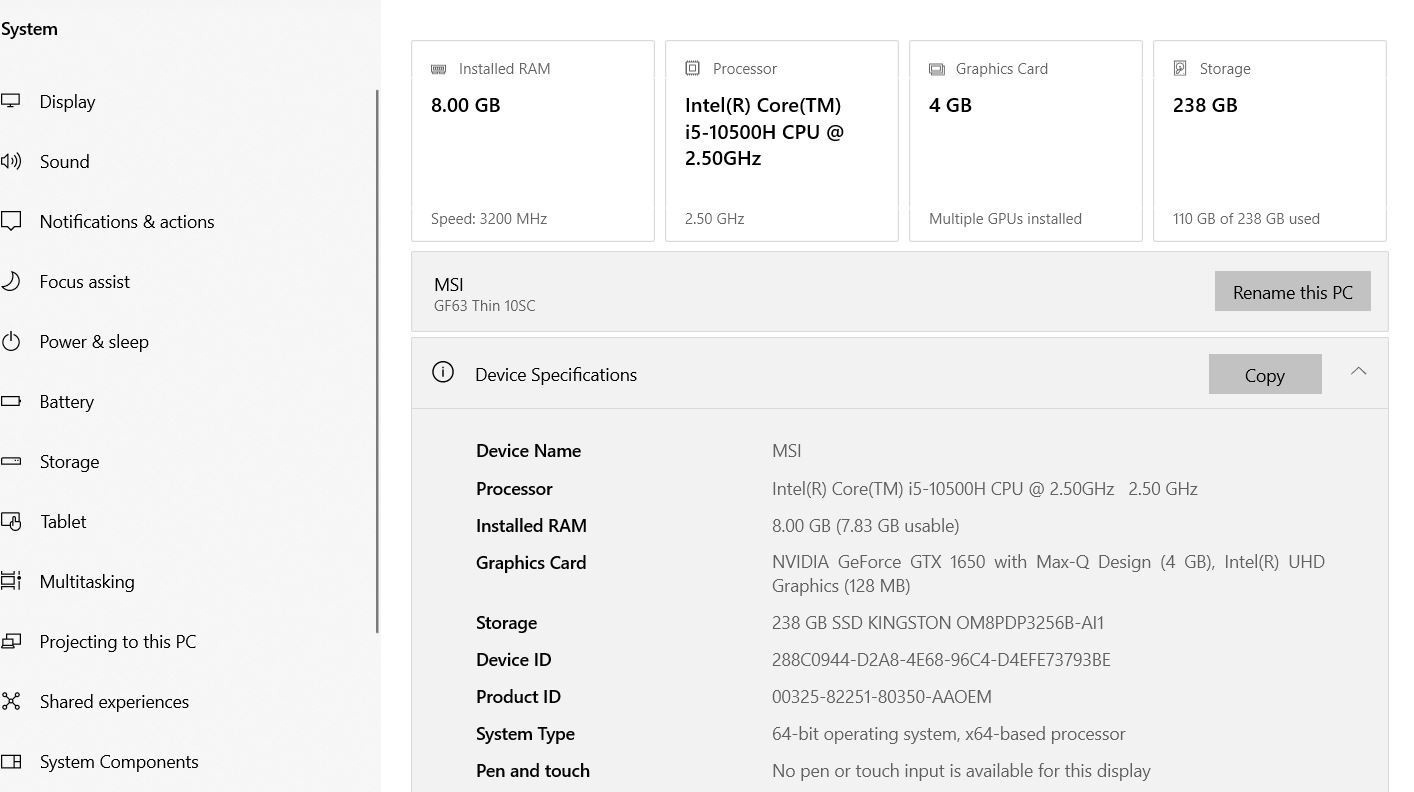
Task: Click '8.00 GB (7.83 GB usable)' value
Action: click(x=865, y=525)
